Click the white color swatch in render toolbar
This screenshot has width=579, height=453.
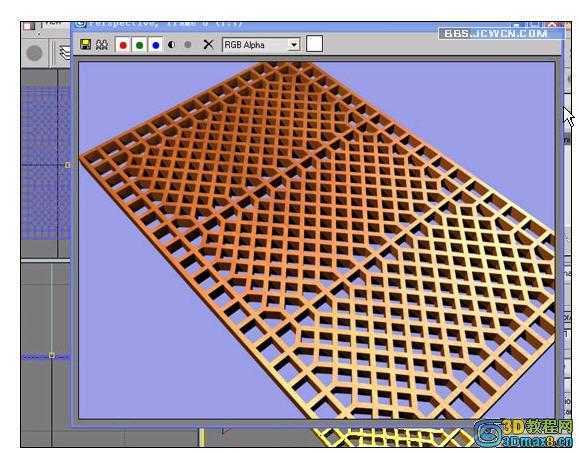[x=315, y=44]
